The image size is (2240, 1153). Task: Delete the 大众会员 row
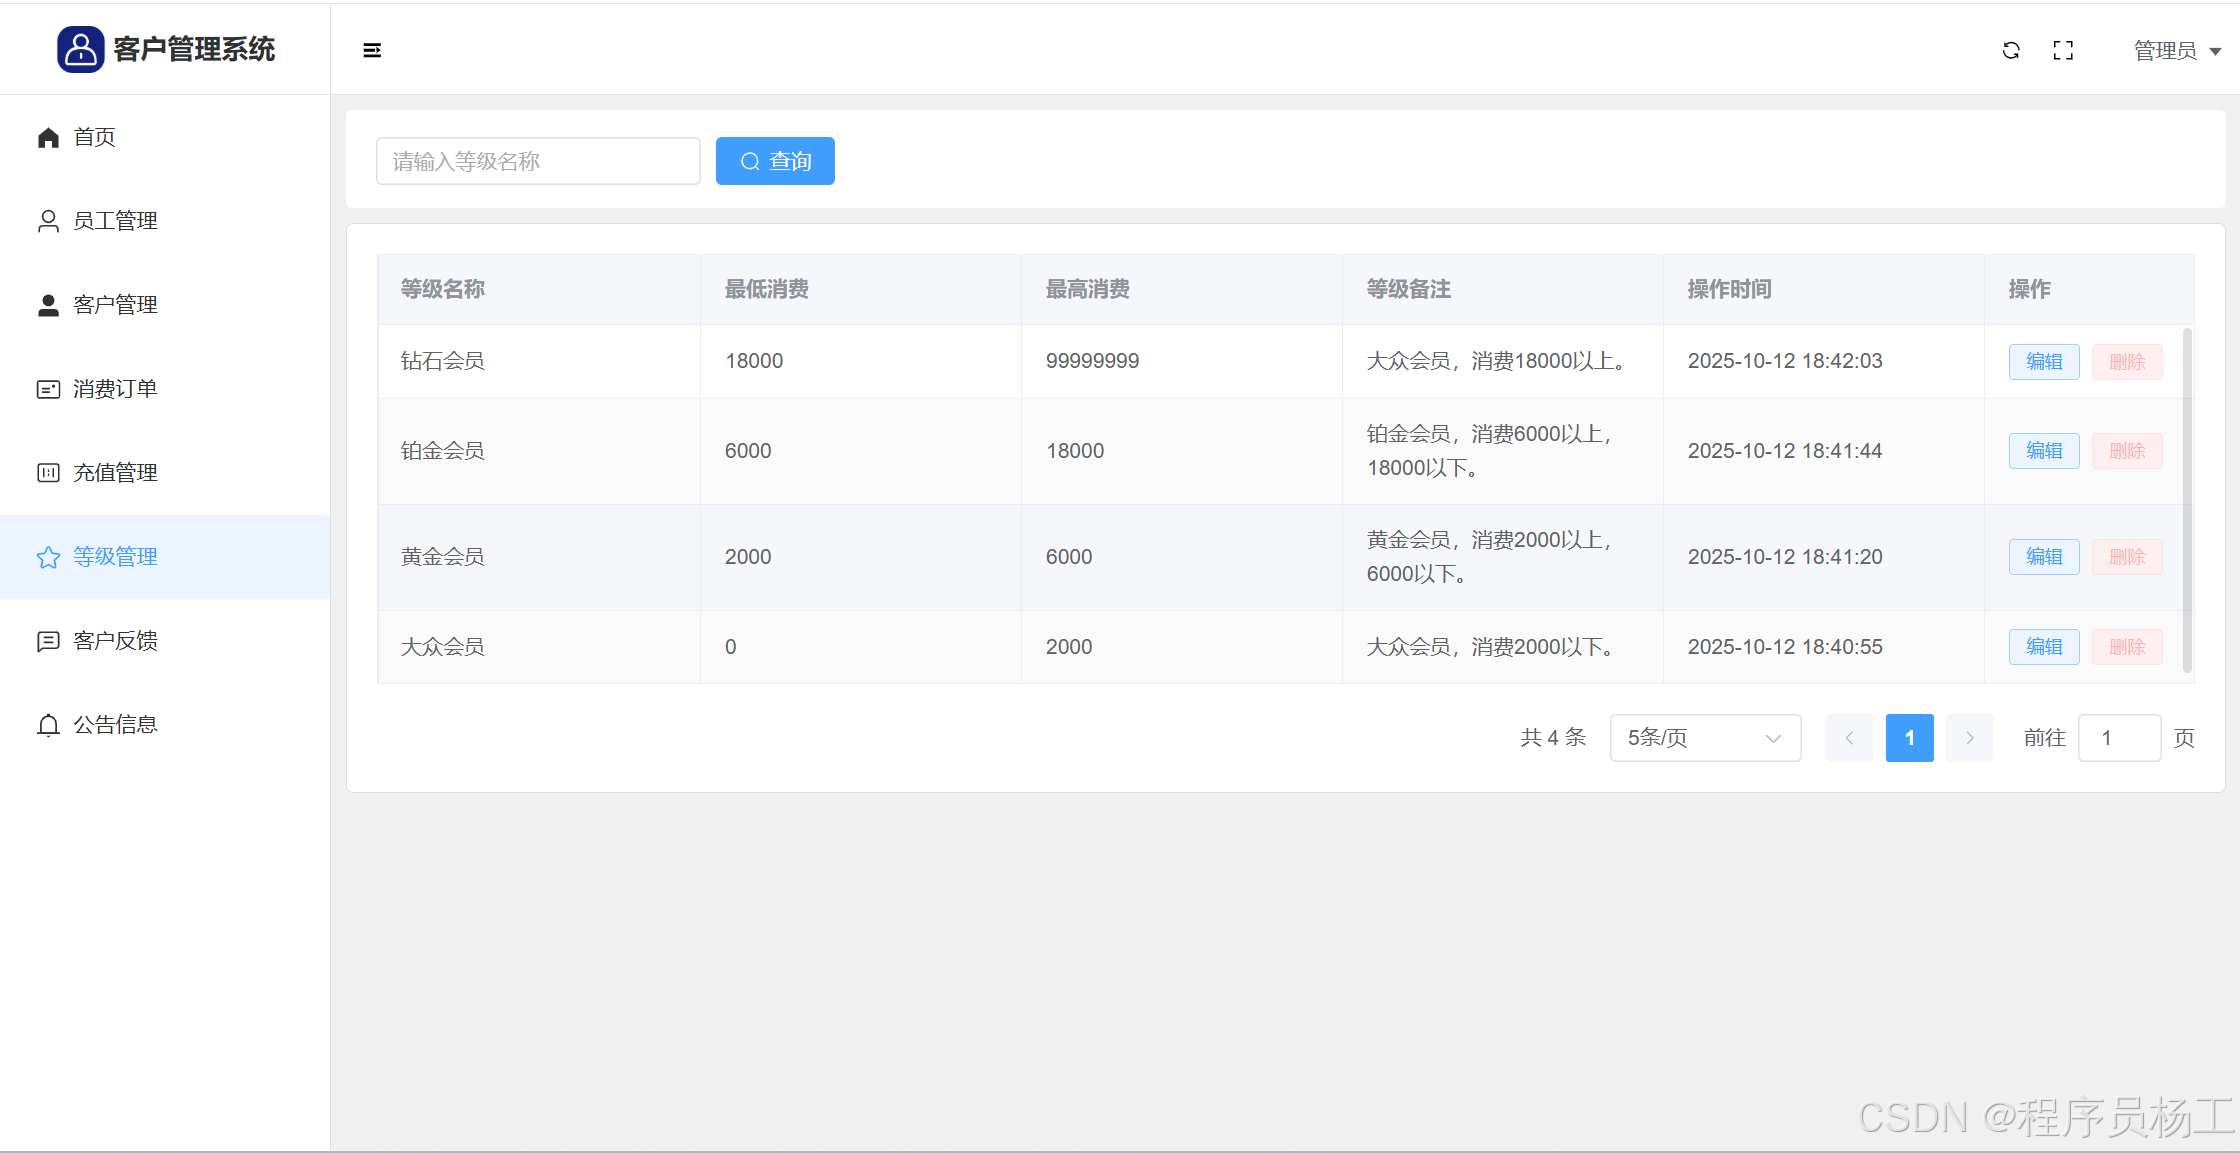click(x=2126, y=647)
